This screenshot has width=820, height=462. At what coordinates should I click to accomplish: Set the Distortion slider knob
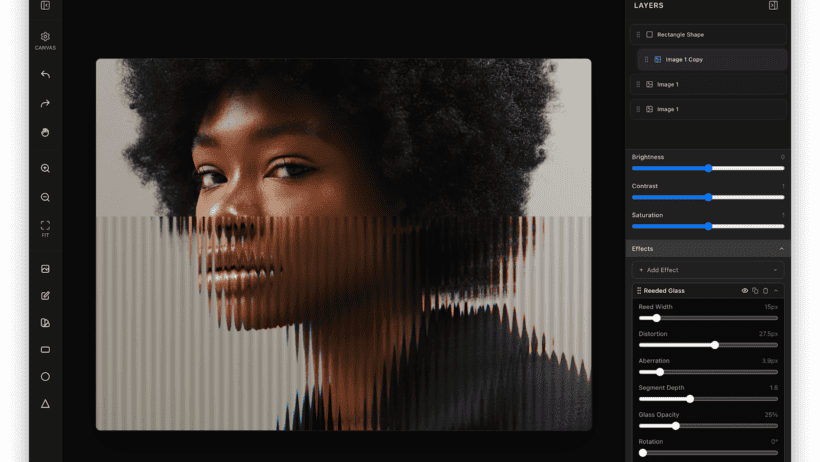(x=715, y=345)
